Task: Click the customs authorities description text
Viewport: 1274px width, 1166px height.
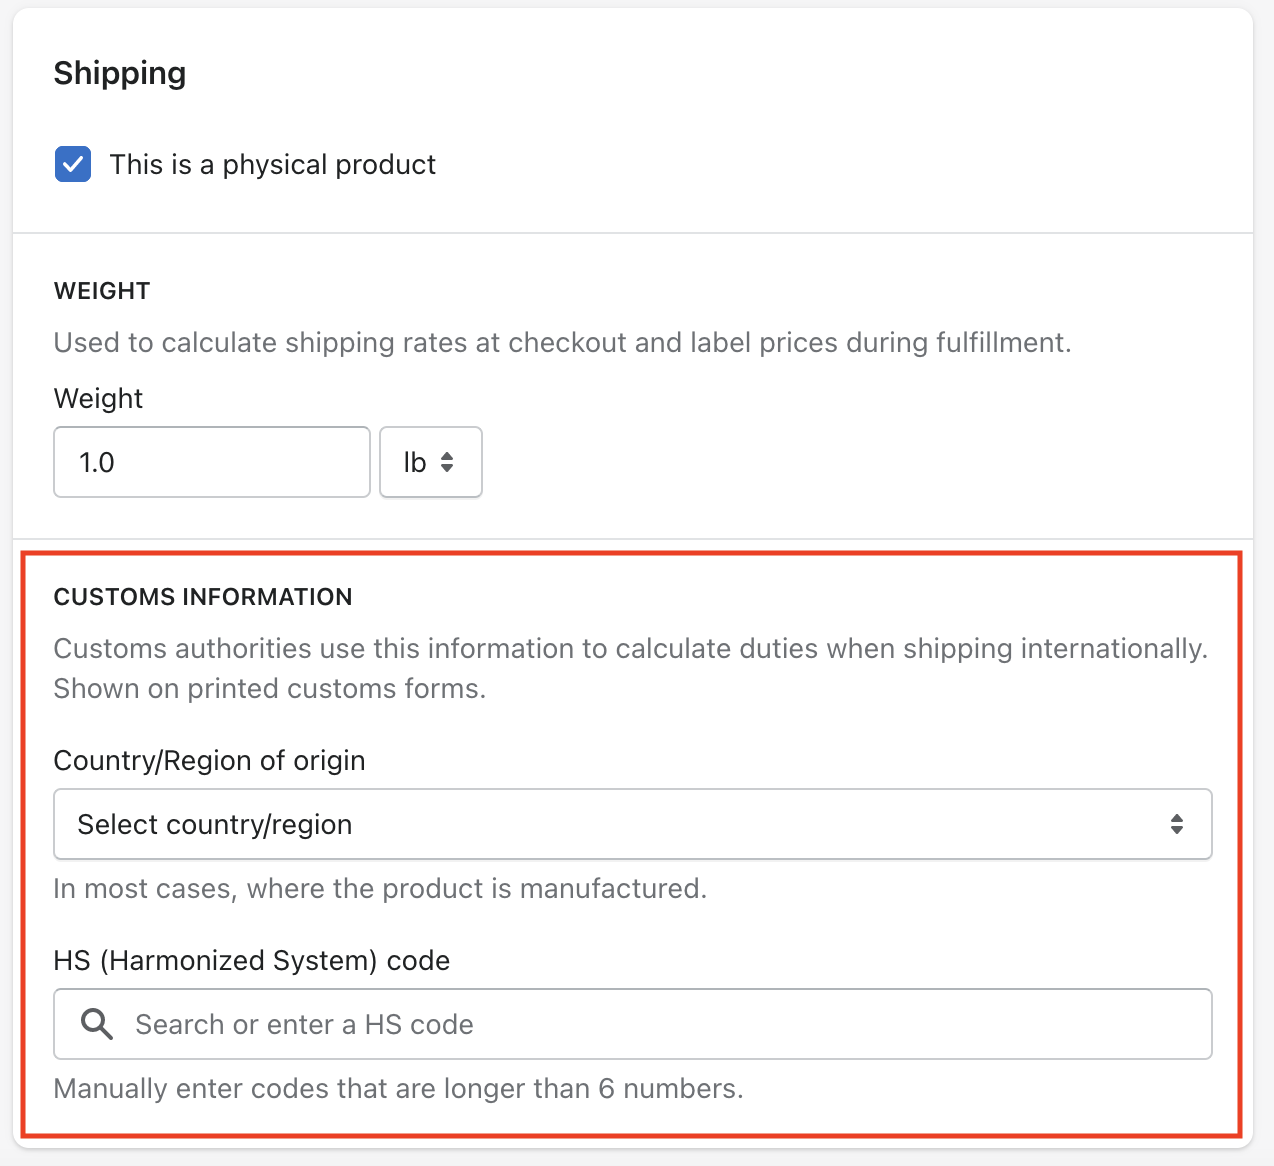Action: click(x=631, y=648)
